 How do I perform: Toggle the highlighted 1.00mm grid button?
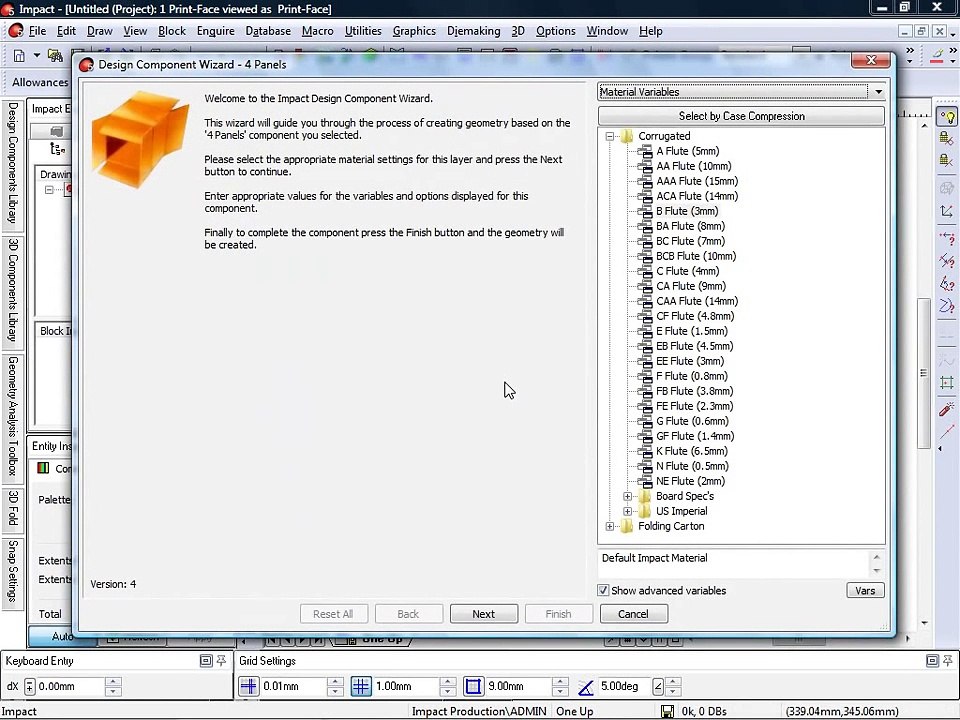(361, 686)
